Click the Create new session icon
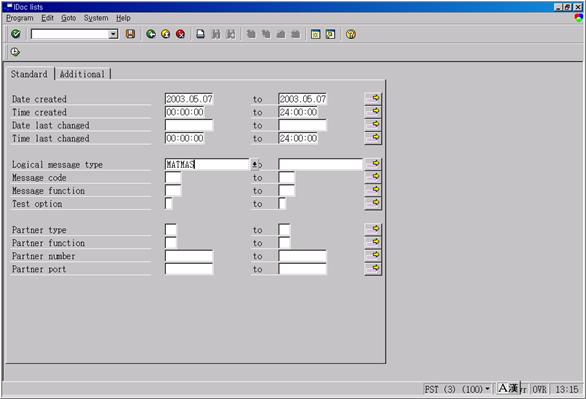Screen dimensions: 586x399 (x=315, y=34)
